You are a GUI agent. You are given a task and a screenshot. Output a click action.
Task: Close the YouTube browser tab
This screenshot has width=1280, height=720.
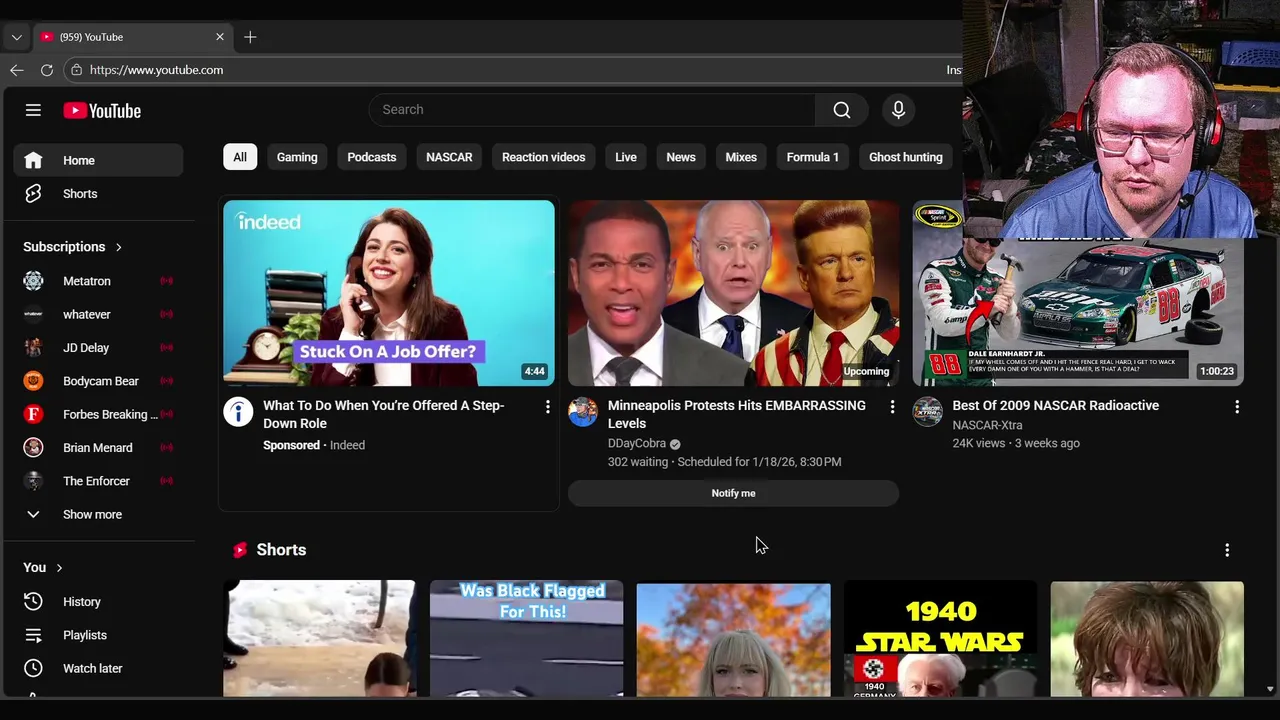coord(220,37)
